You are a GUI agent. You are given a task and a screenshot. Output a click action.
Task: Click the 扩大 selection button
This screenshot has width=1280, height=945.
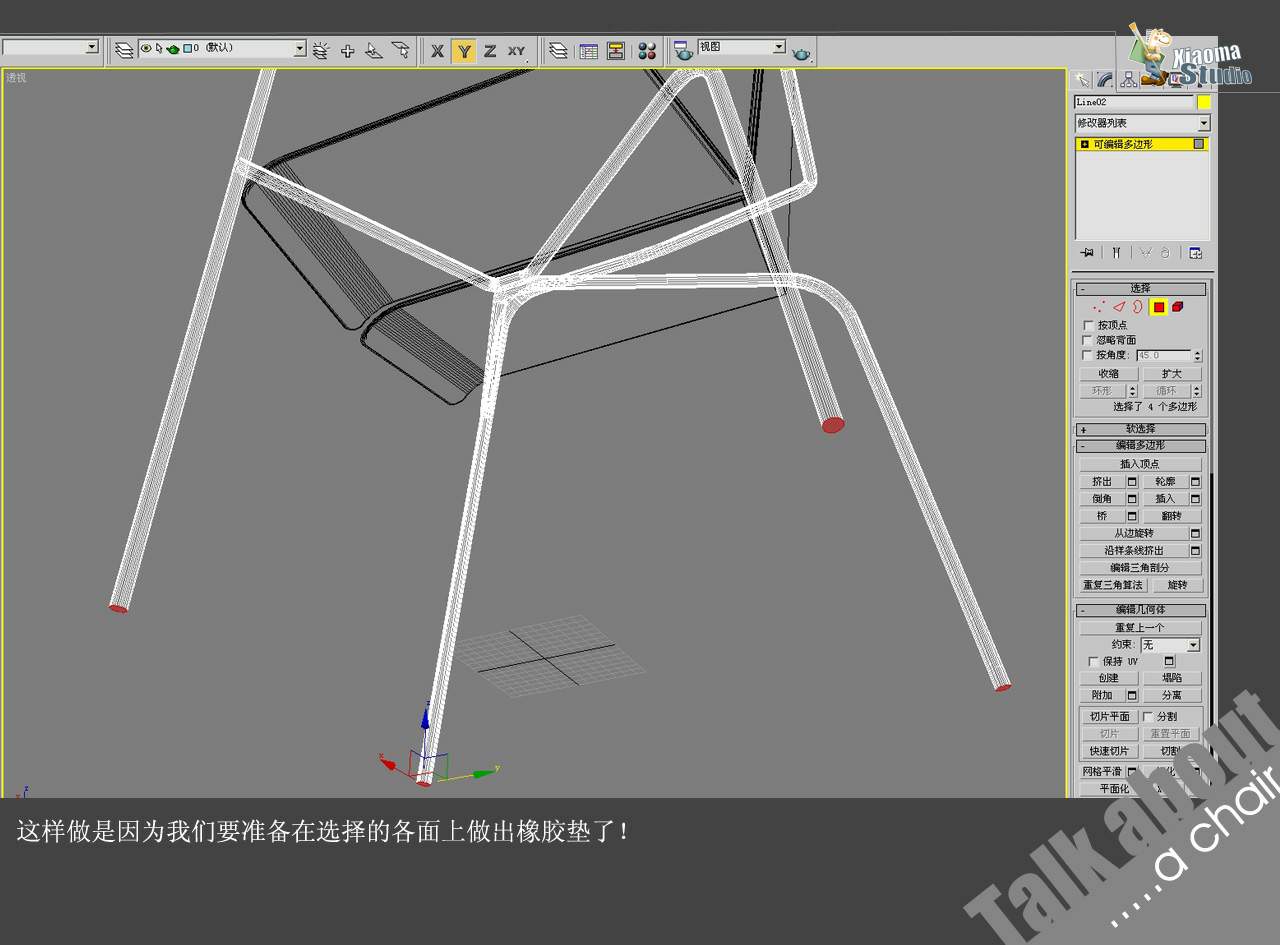coord(1172,374)
